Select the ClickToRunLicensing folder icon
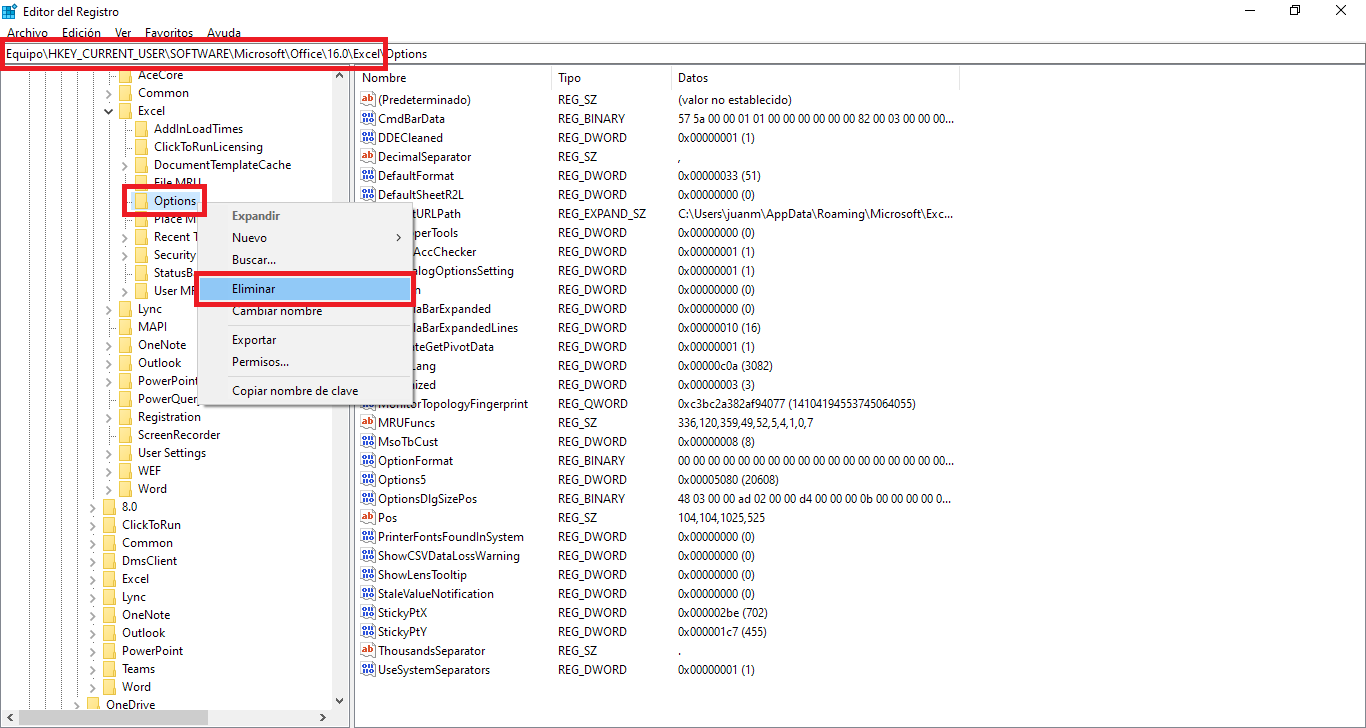The image size is (1366, 728). tap(141, 147)
